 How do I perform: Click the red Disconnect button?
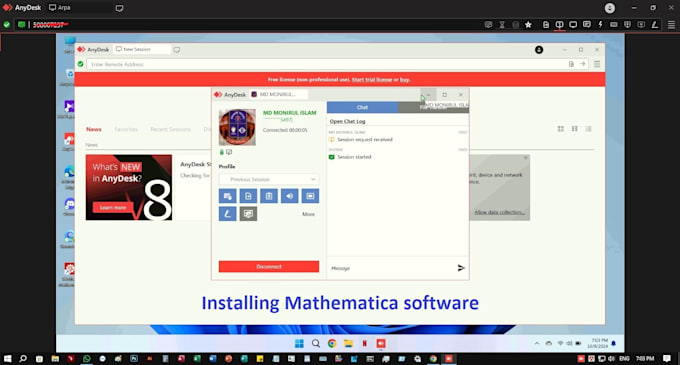(269, 267)
